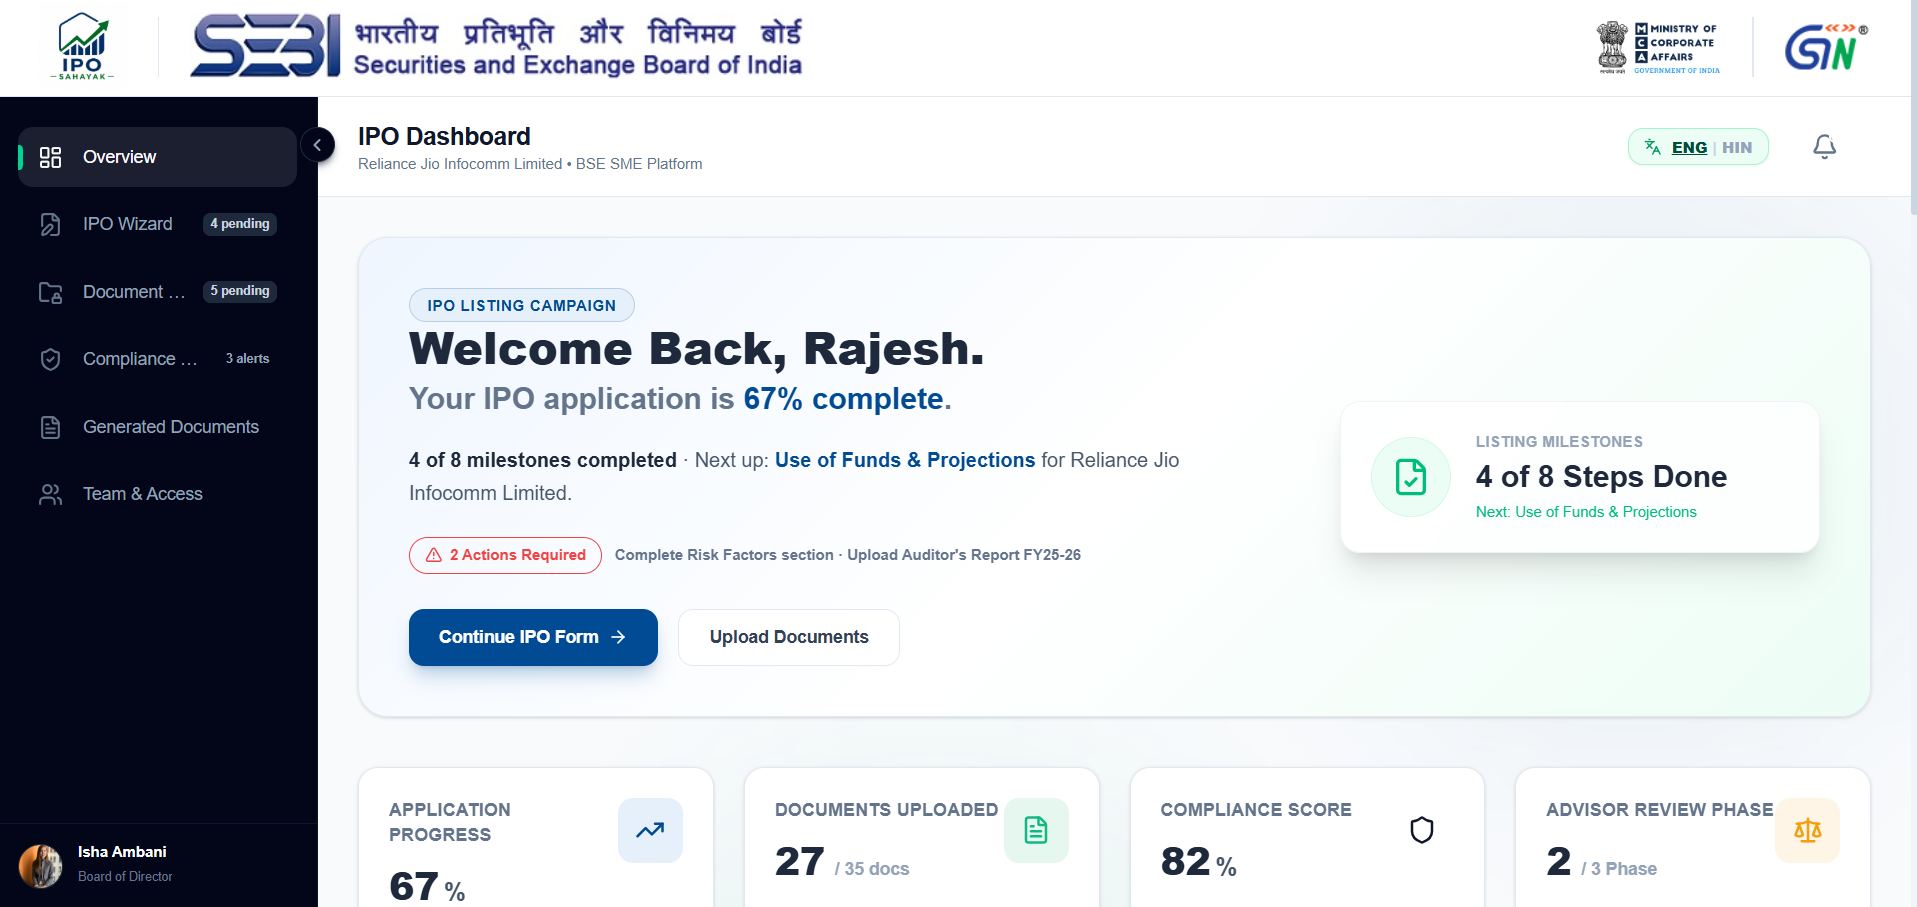Click the arrow icon on Continue IPO Form
This screenshot has width=1917, height=907.
(x=618, y=637)
